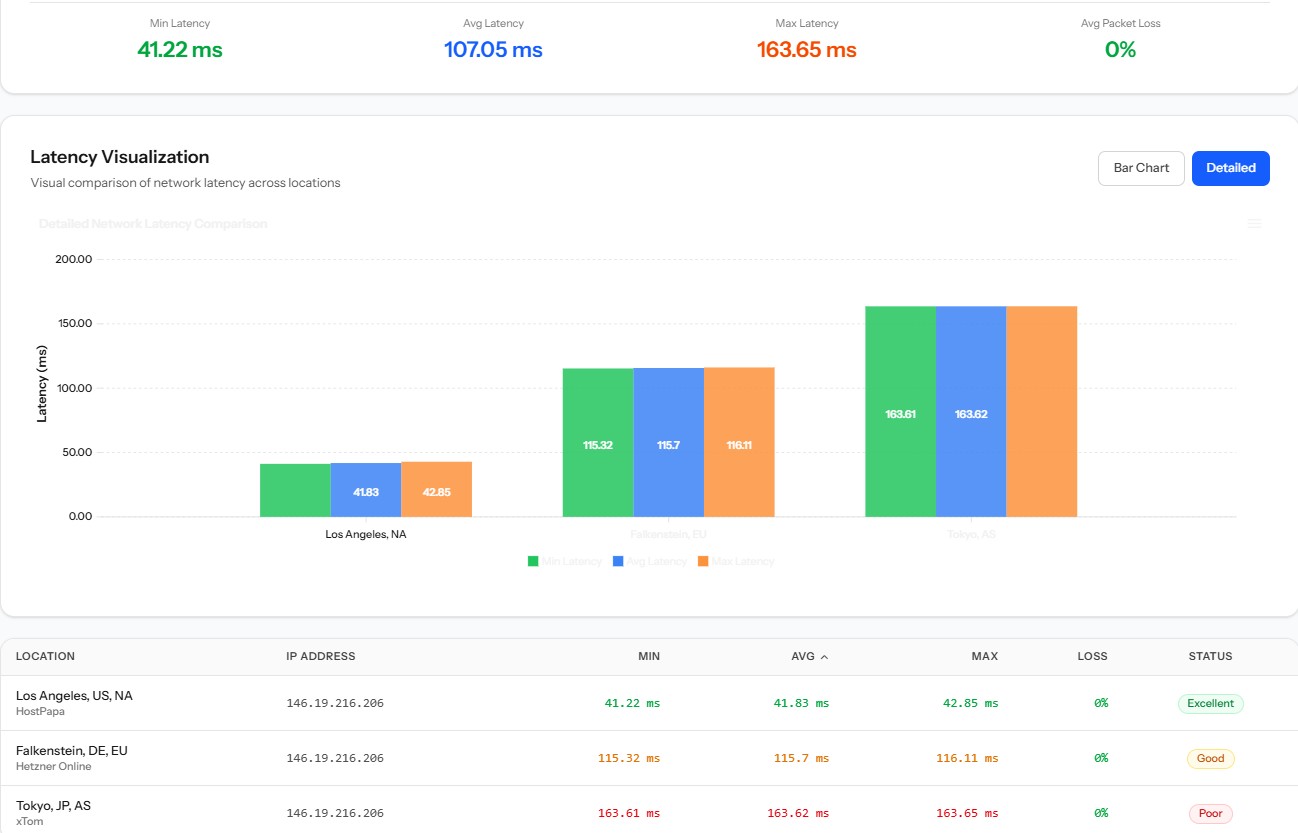The height and width of the screenshot is (833, 1298).
Task: Click the '41.22 ms' table min value
Action: pos(632,703)
